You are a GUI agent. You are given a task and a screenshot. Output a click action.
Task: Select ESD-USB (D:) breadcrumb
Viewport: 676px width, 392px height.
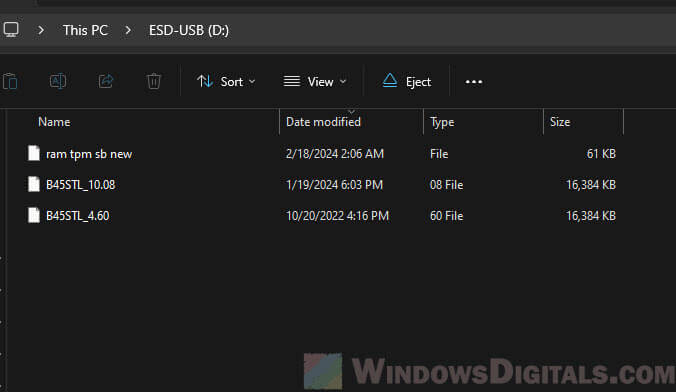tap(189, 30)
